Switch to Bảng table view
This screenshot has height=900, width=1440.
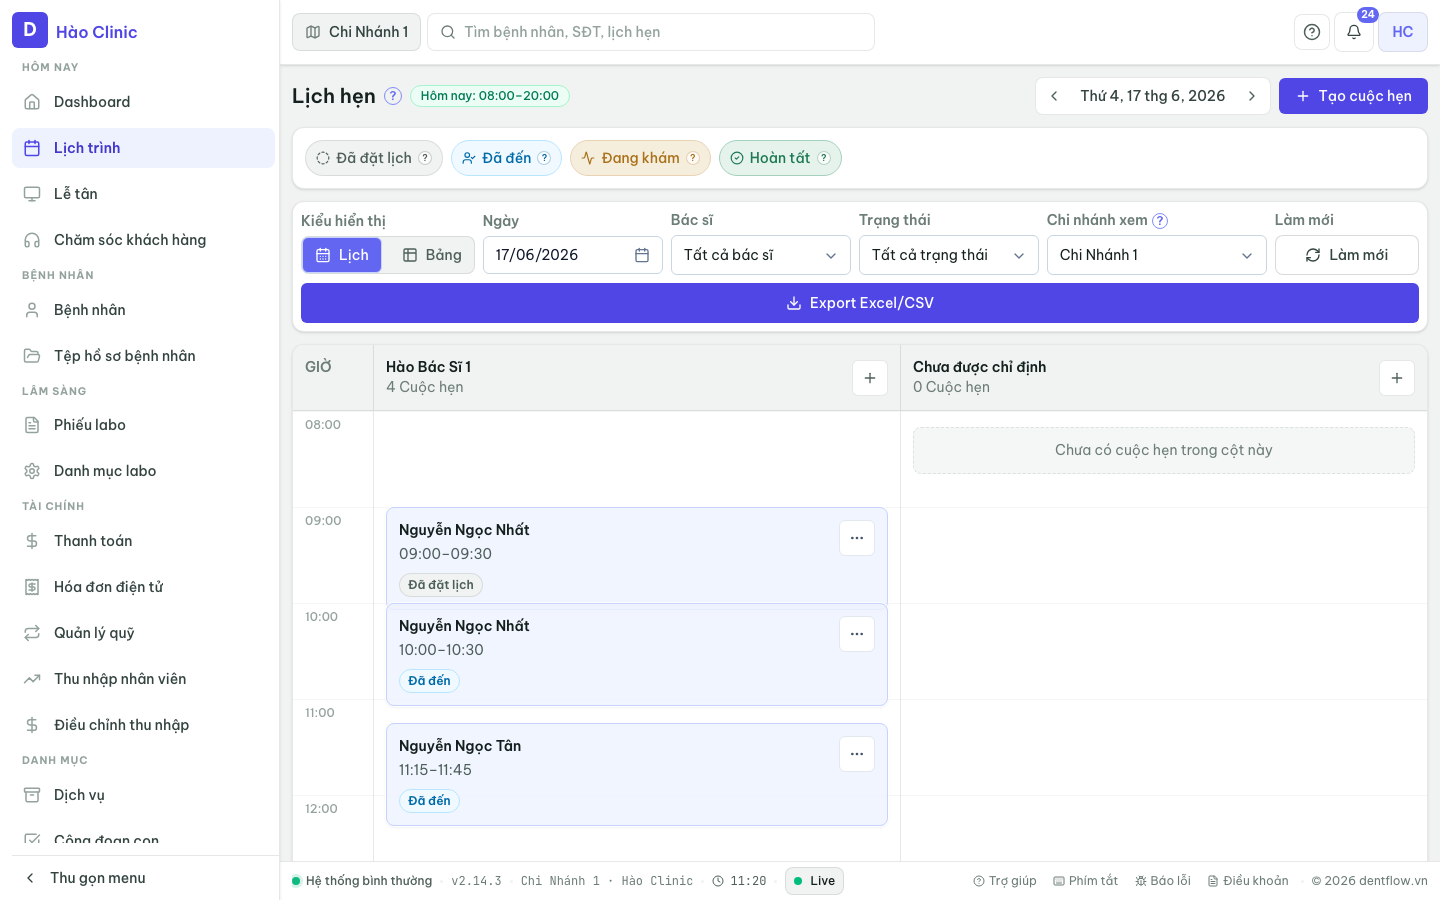click(432, 255)
